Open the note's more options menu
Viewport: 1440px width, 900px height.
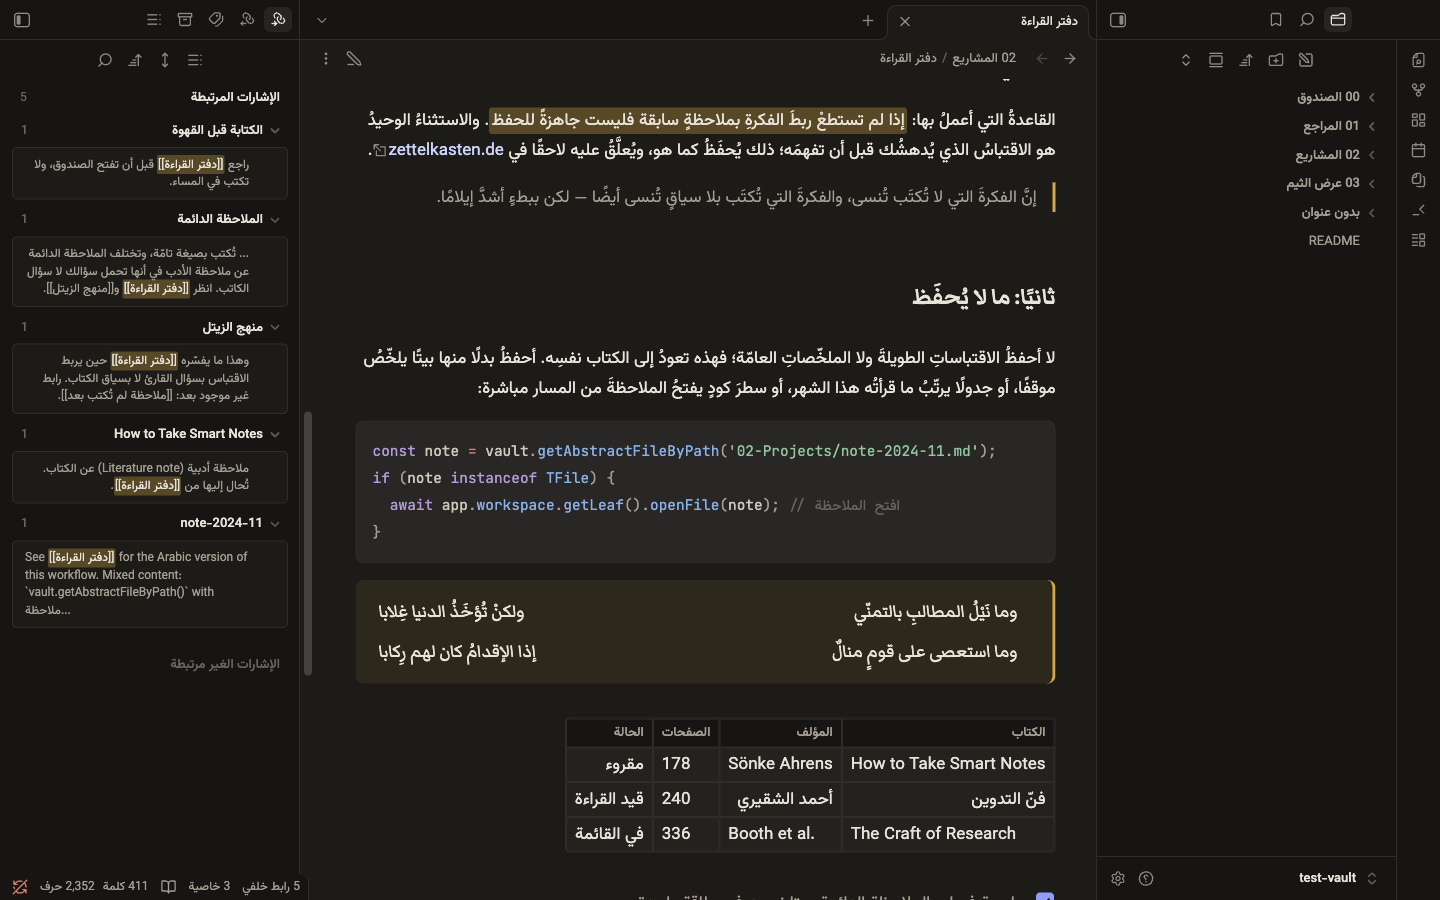pos(326,59)
